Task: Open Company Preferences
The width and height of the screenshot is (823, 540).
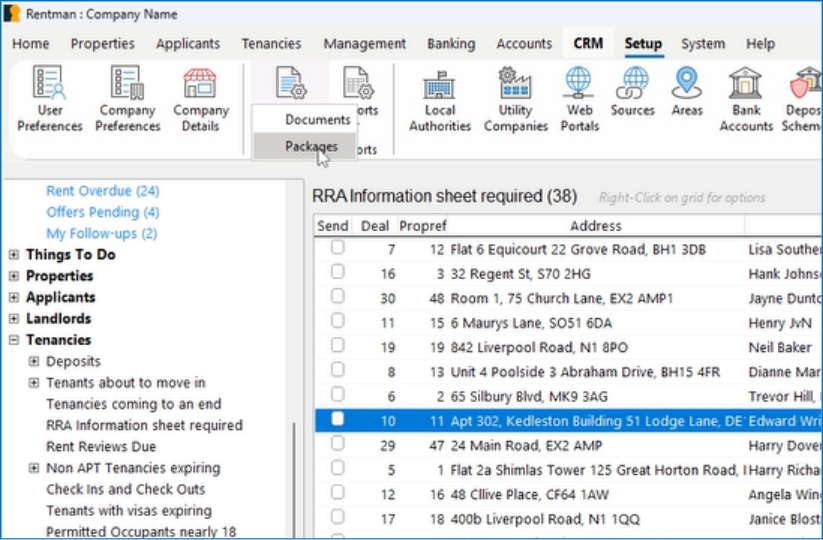Action: pos(128,98)
